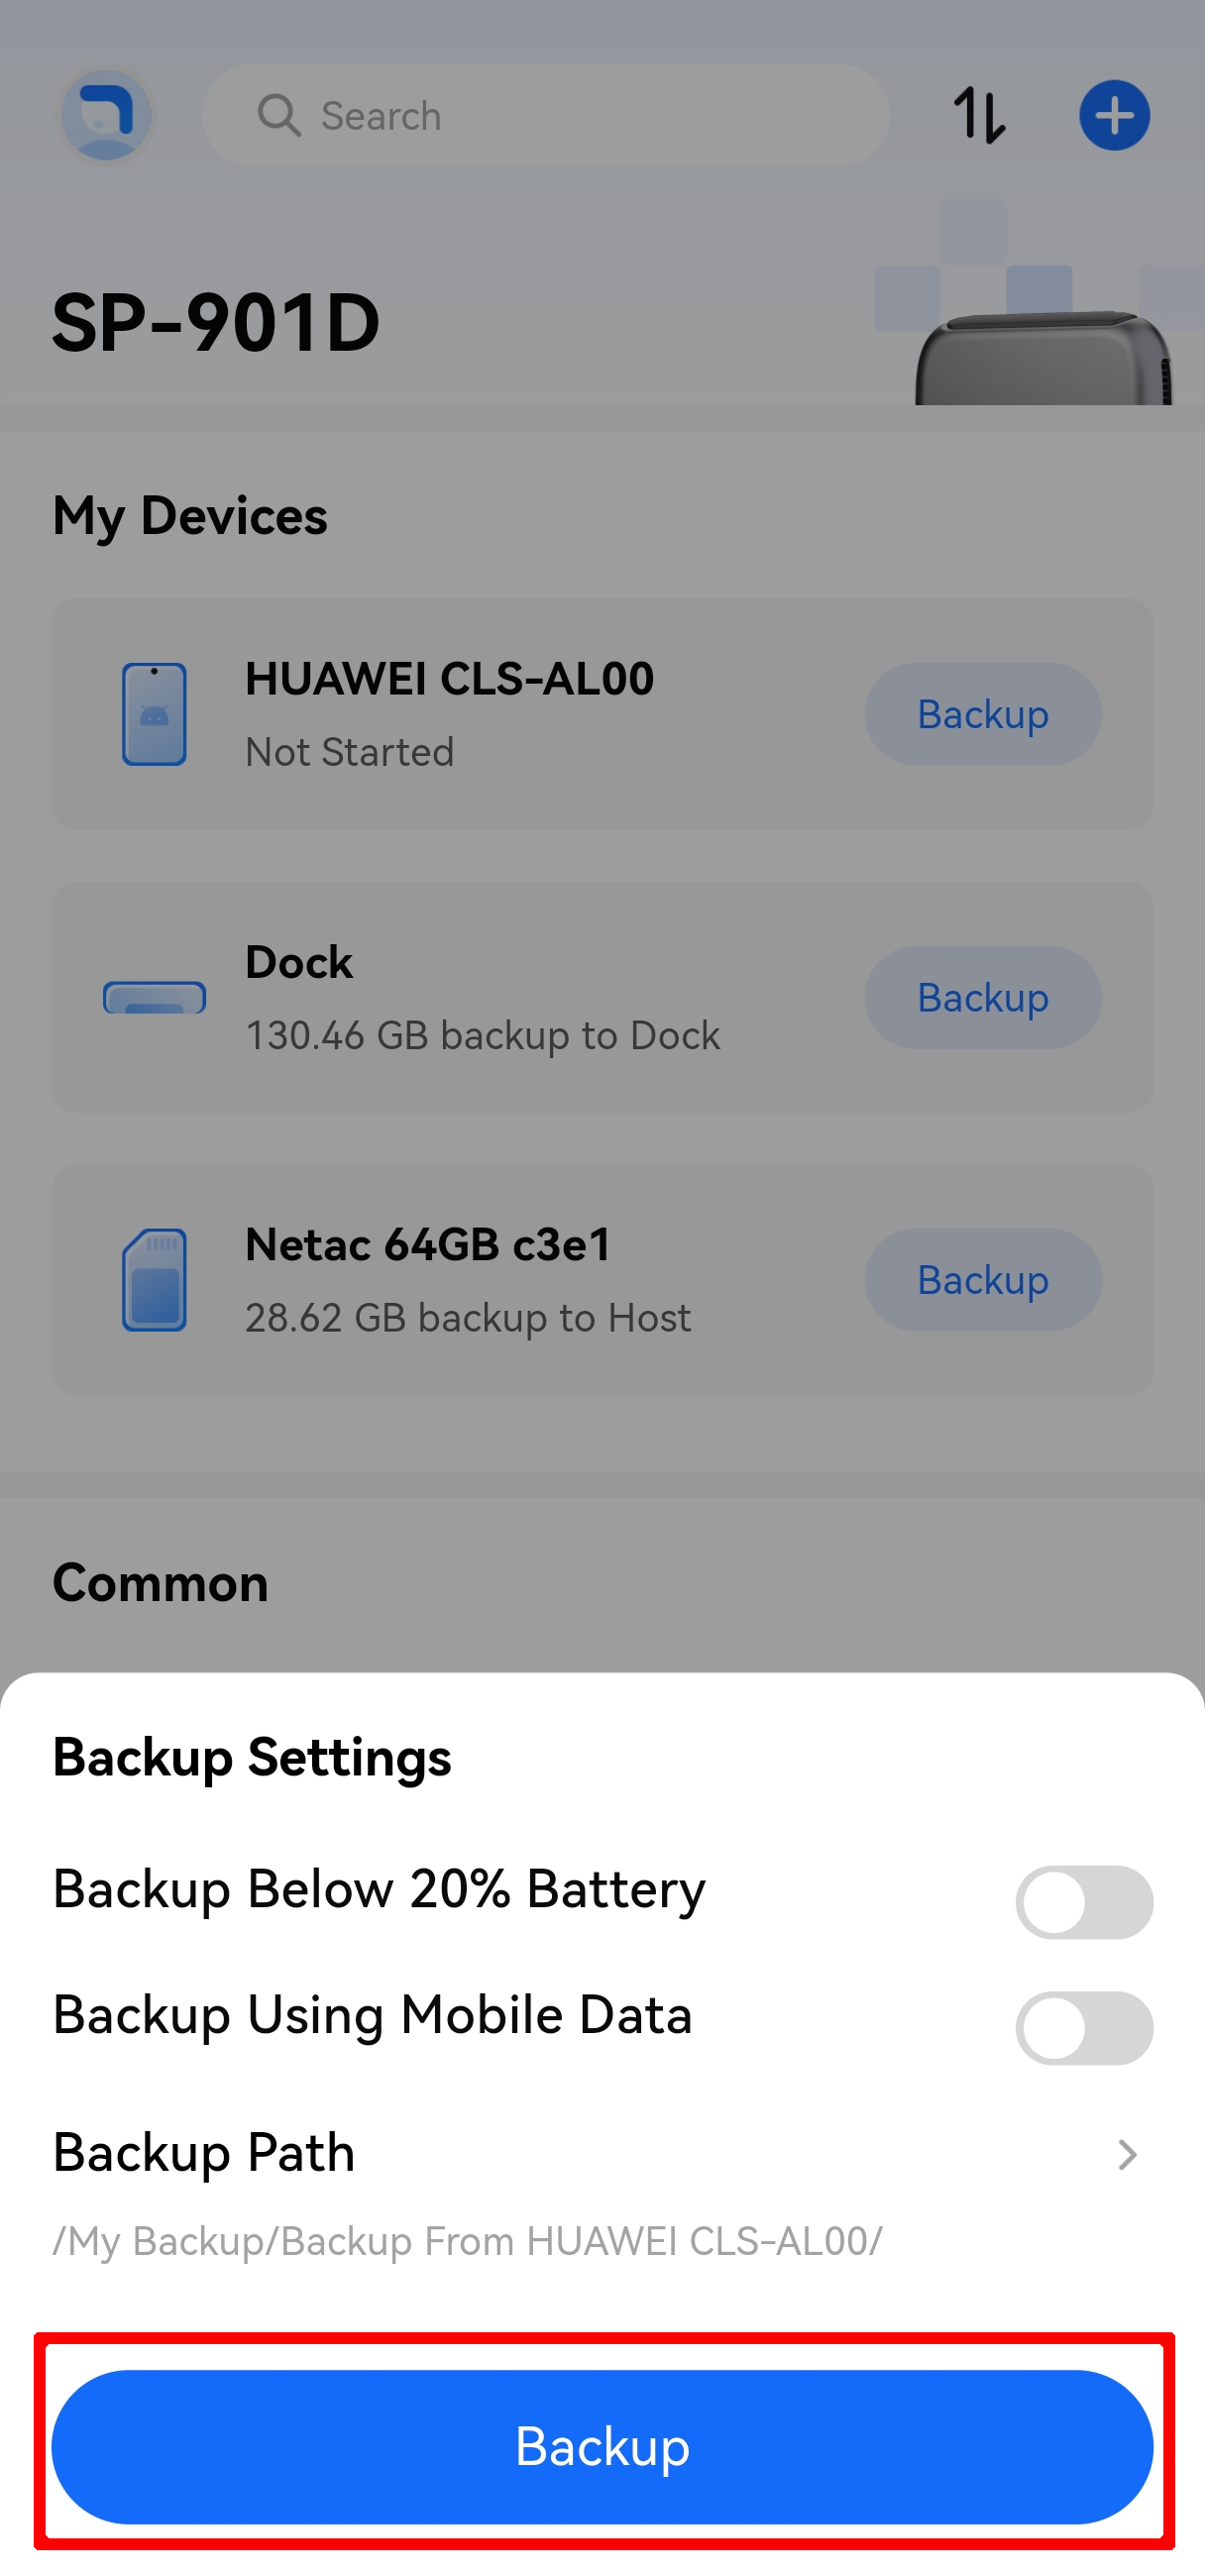Open the profile avatar icon
Viewport: 1205px width, 2576px height.
tap(105, 116)
